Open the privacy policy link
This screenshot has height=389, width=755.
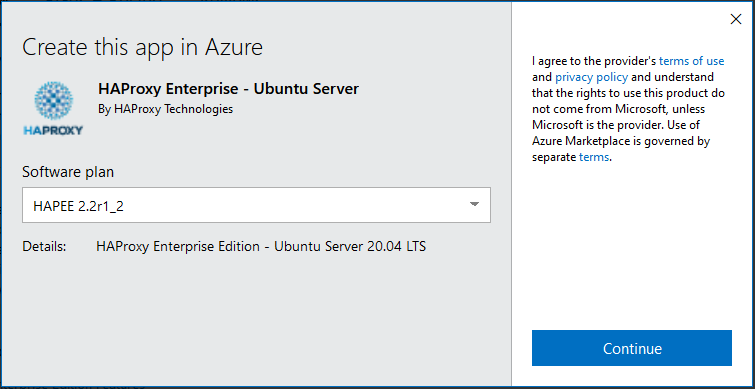pos(591,77)
